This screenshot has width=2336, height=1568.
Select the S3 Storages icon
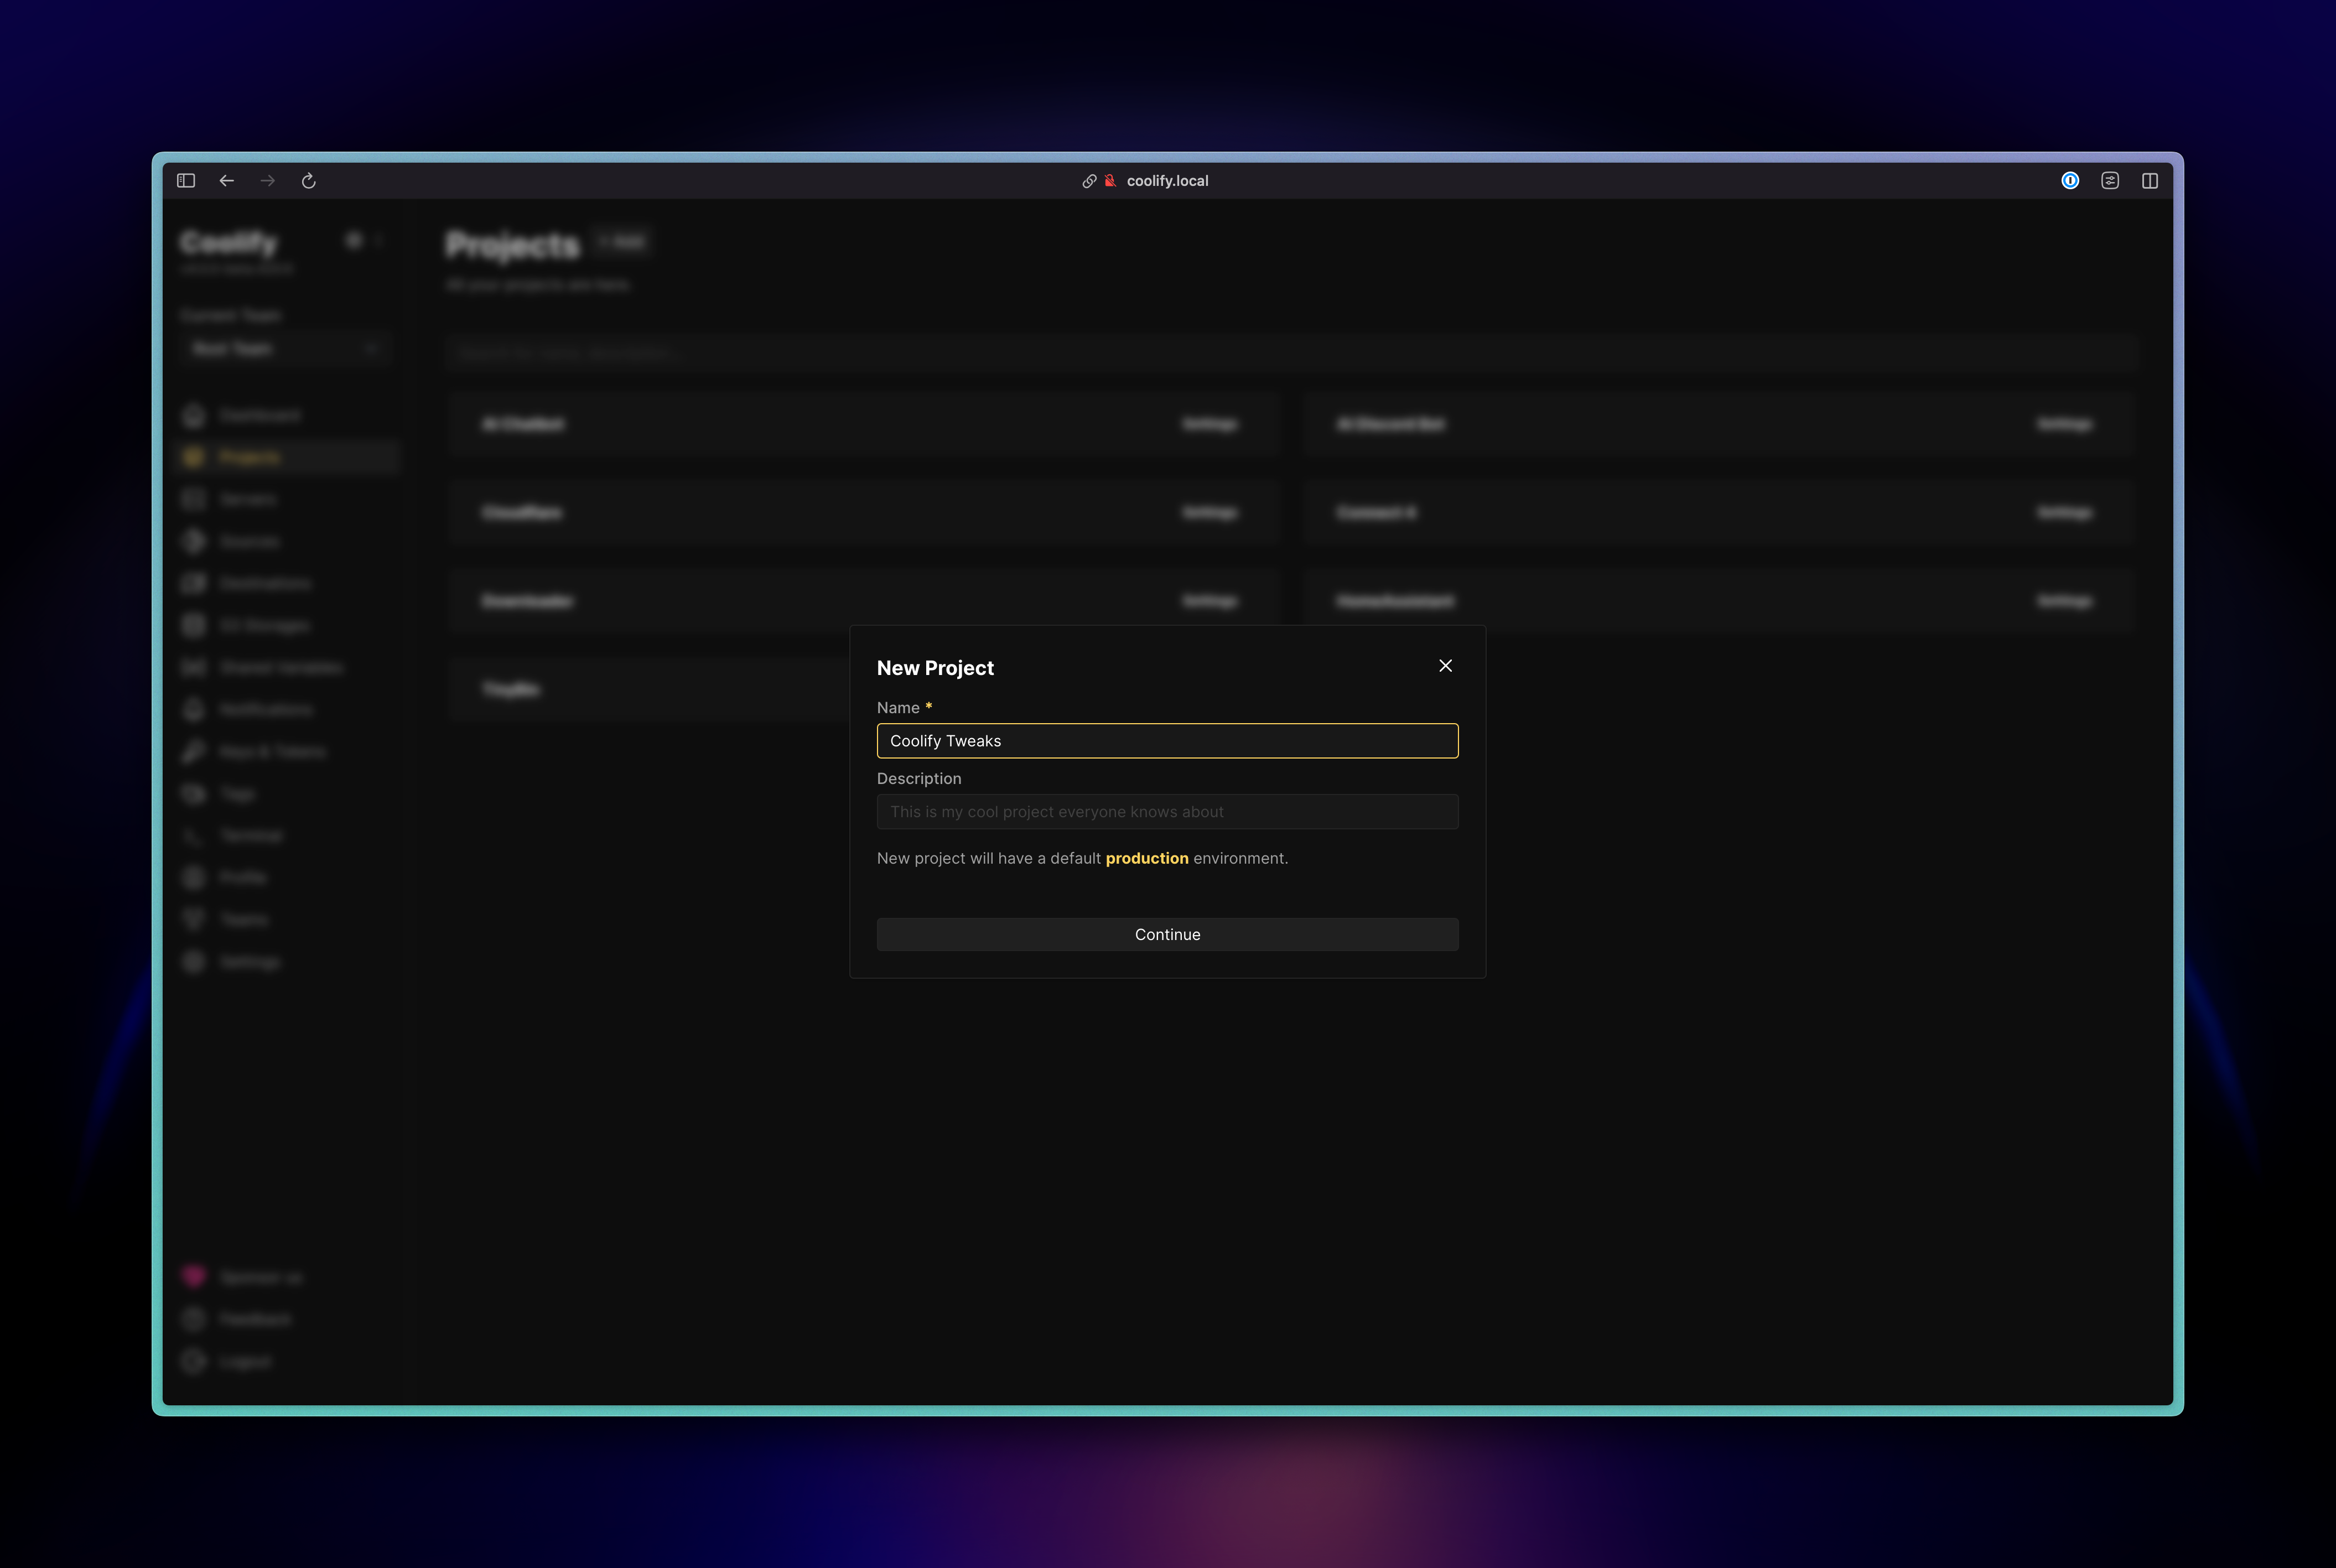(193, 625)
